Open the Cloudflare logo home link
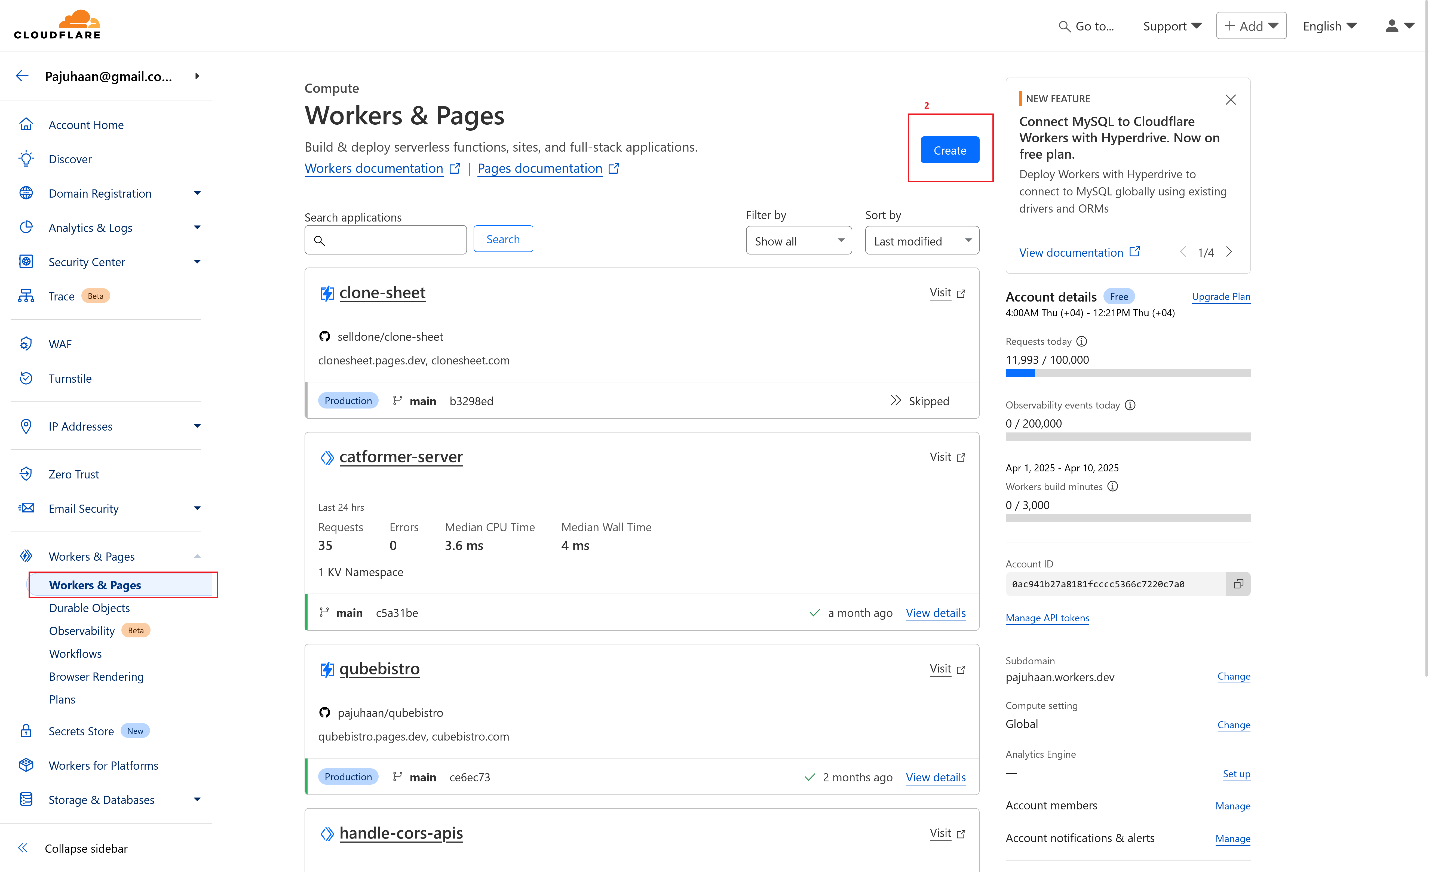This screenshot has height=872, width=1429. click(x=57, y=24)
